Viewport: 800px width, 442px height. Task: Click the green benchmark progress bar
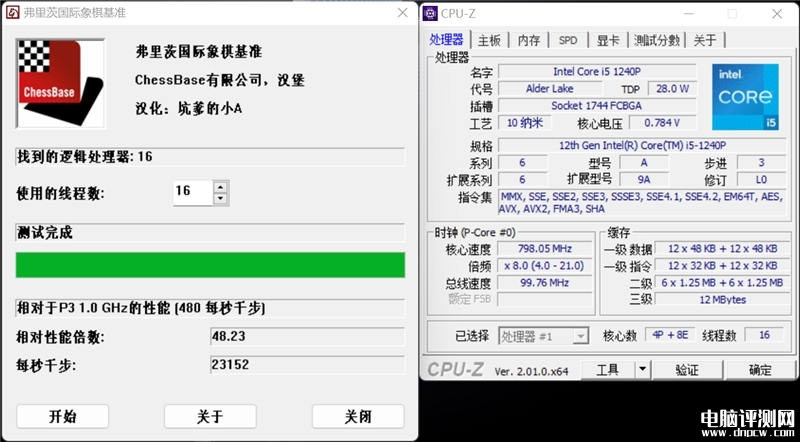click(210, 265)
